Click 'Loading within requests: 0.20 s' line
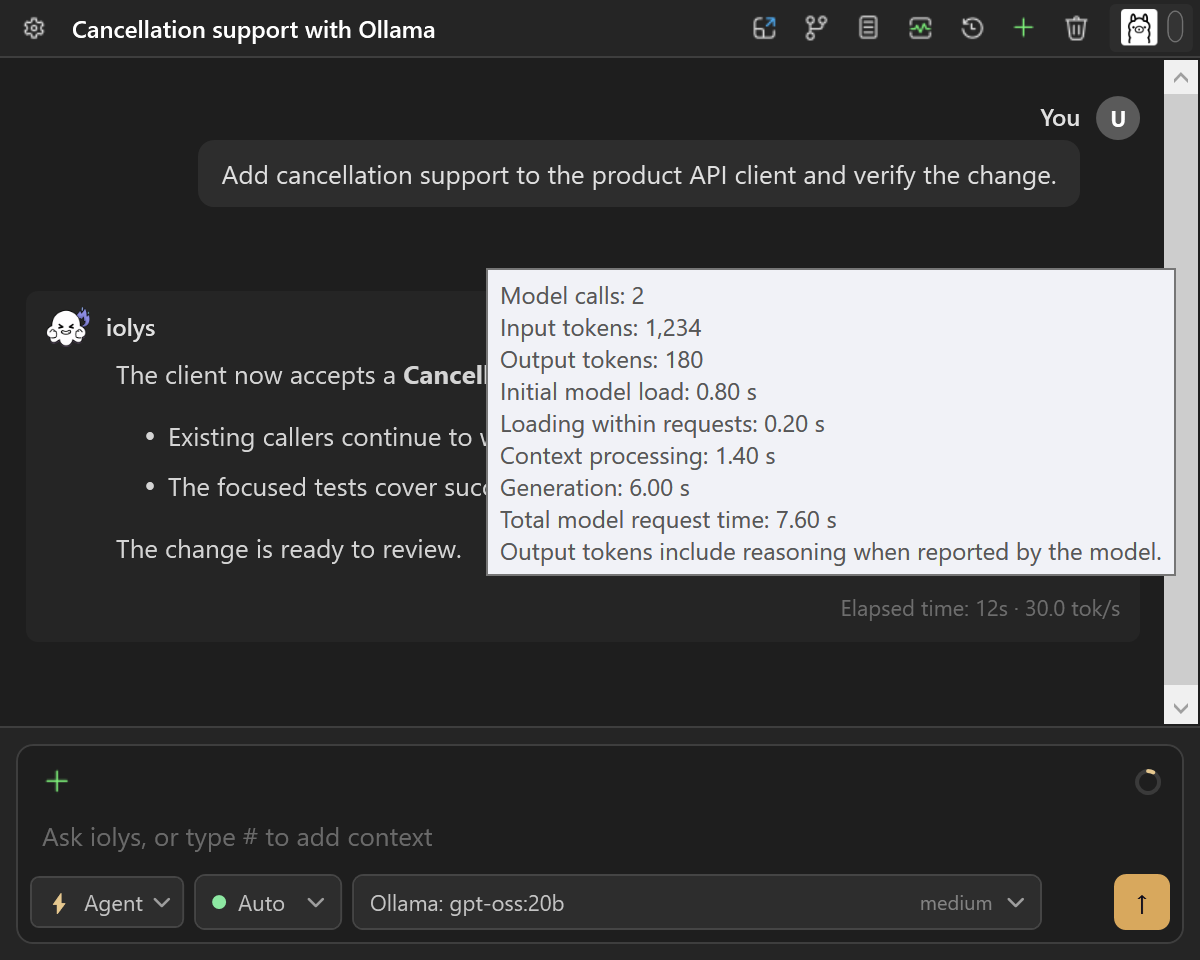 click(662, 423)
